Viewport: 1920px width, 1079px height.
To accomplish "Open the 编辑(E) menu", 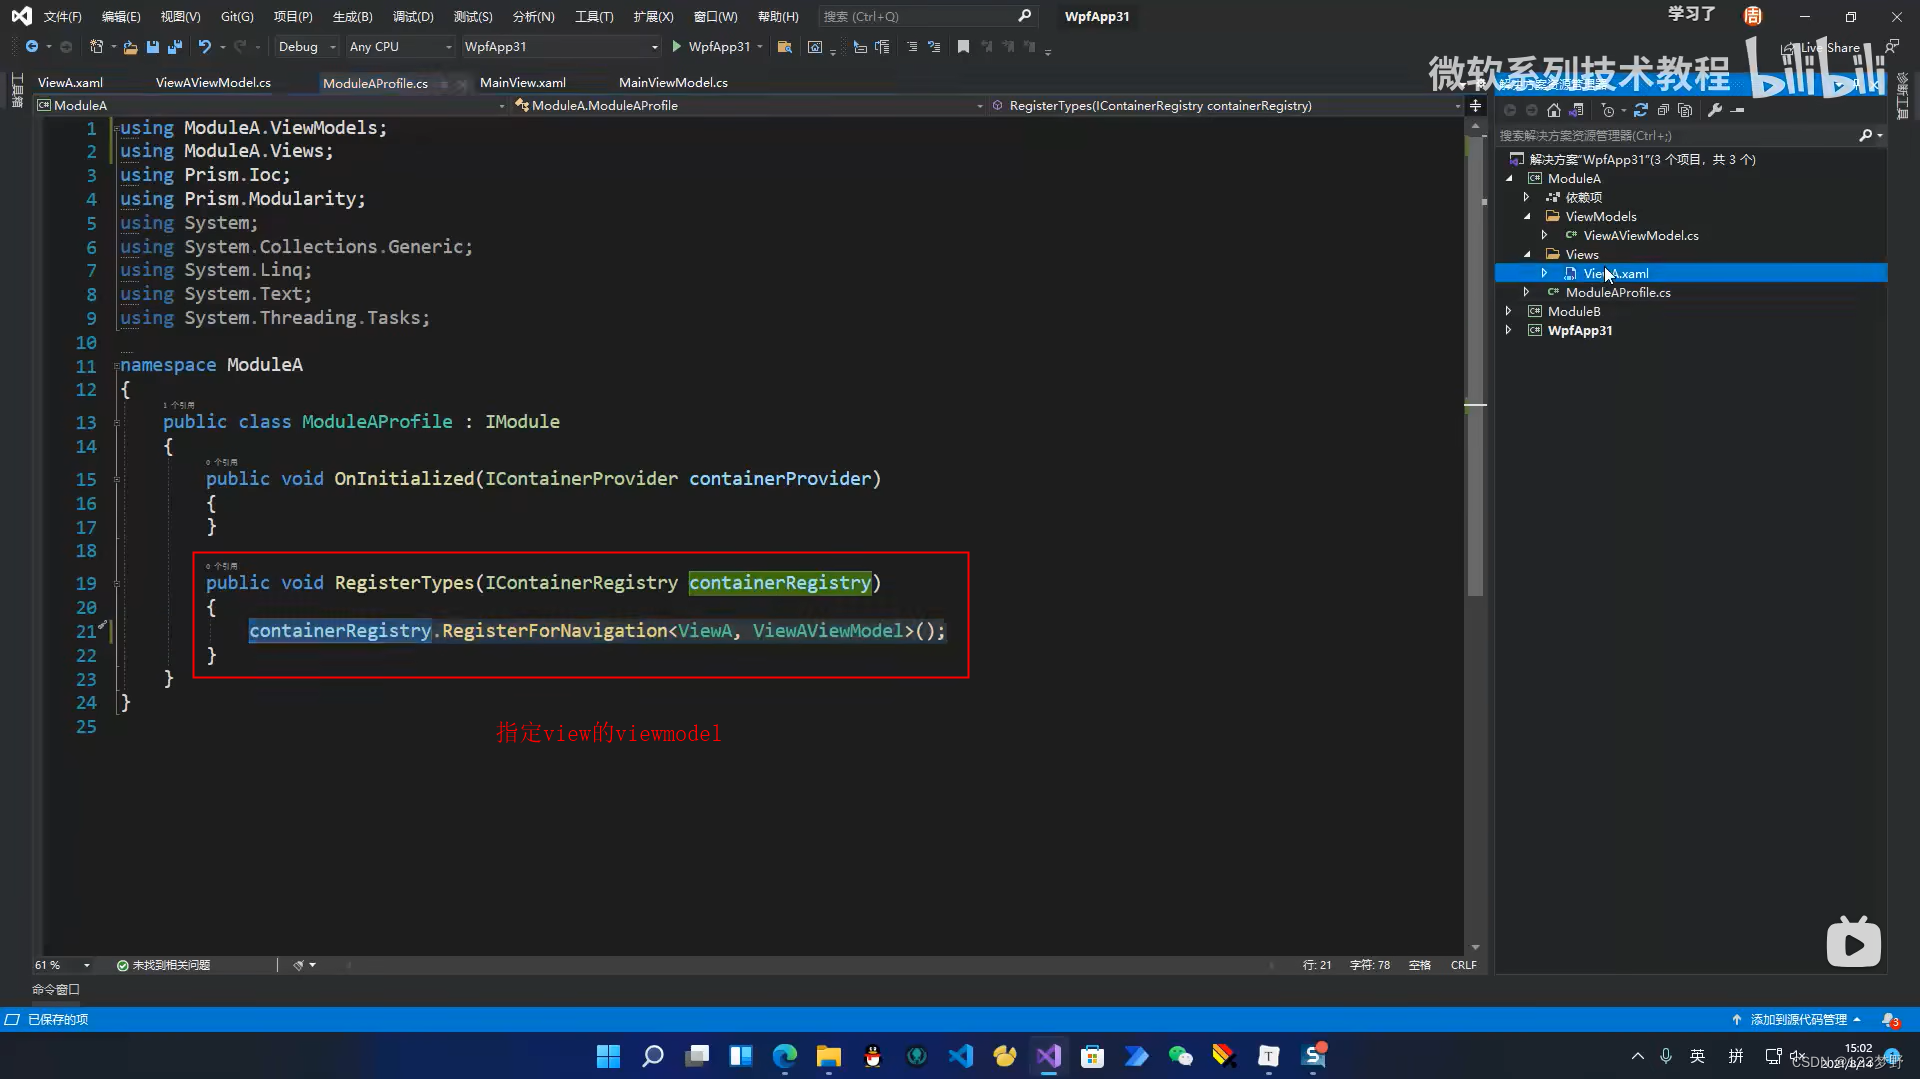I will [121, 16].
